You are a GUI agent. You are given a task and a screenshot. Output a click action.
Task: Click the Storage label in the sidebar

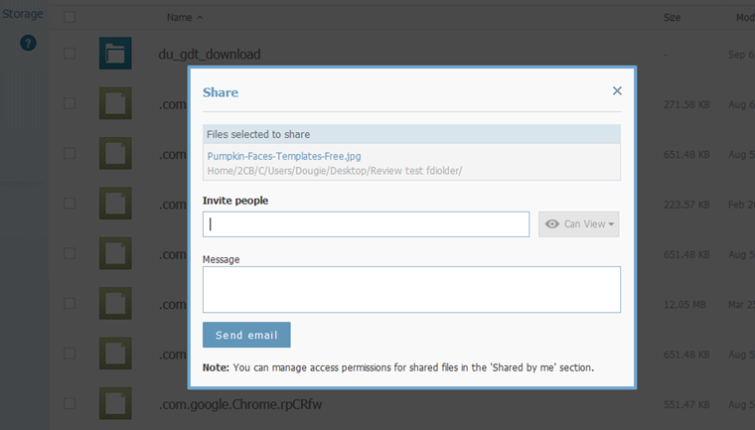point(23,14)
